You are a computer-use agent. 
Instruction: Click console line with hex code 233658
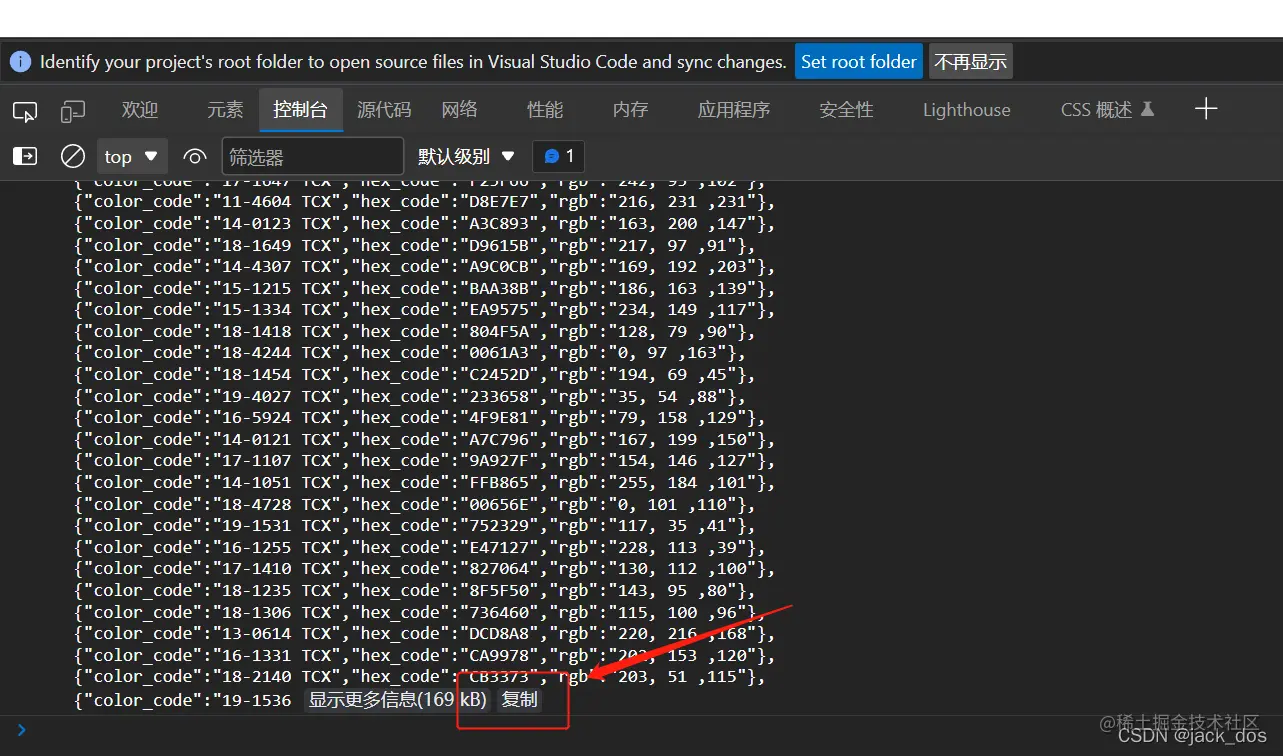(410, 396)
